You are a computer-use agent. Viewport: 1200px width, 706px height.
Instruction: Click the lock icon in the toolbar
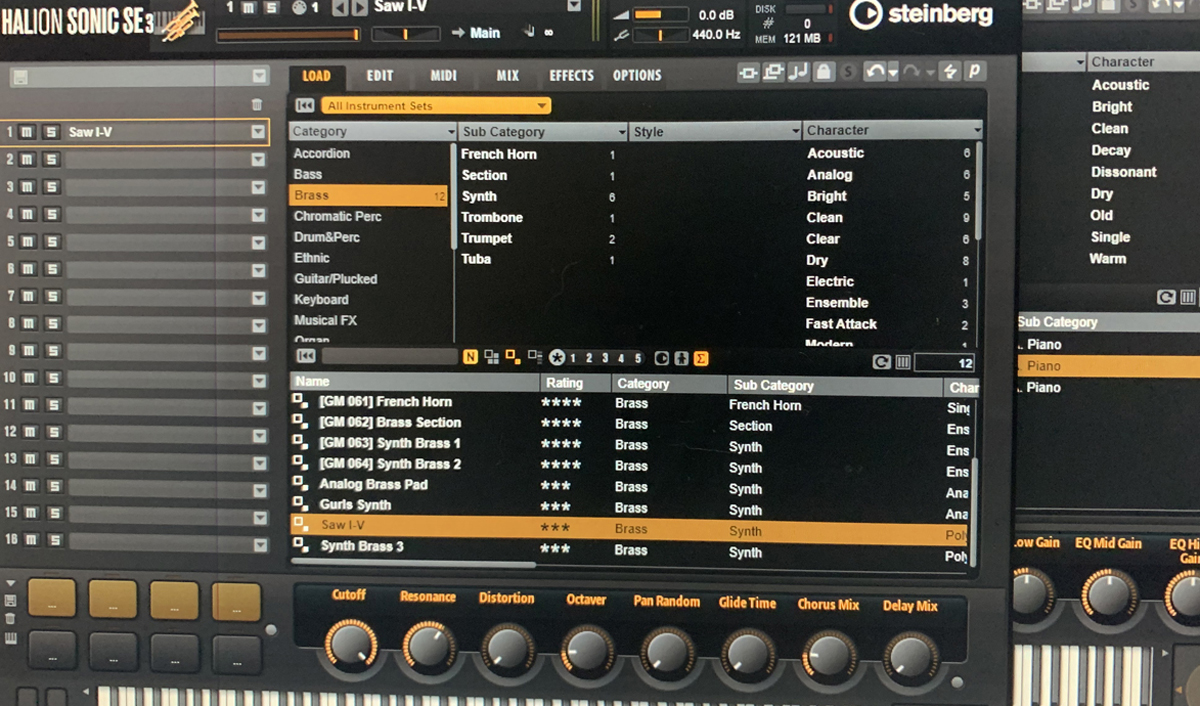tap(823, 72)
